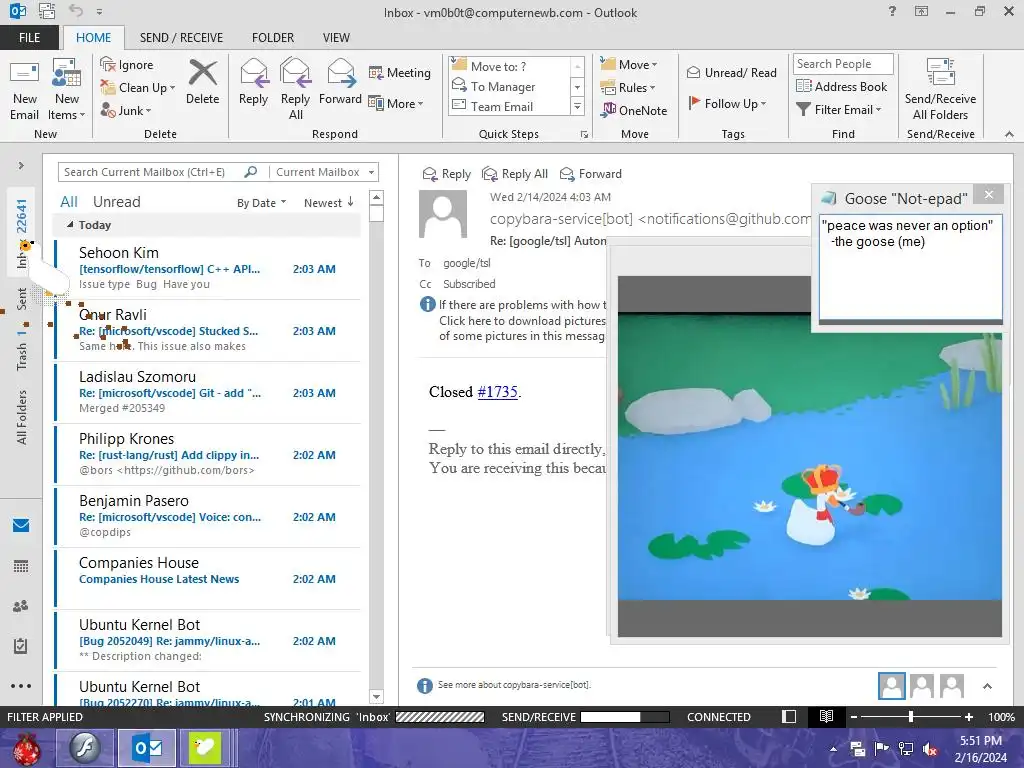Switch to the HOME tab
The image size is (1024, 768).
pos(93,37)
